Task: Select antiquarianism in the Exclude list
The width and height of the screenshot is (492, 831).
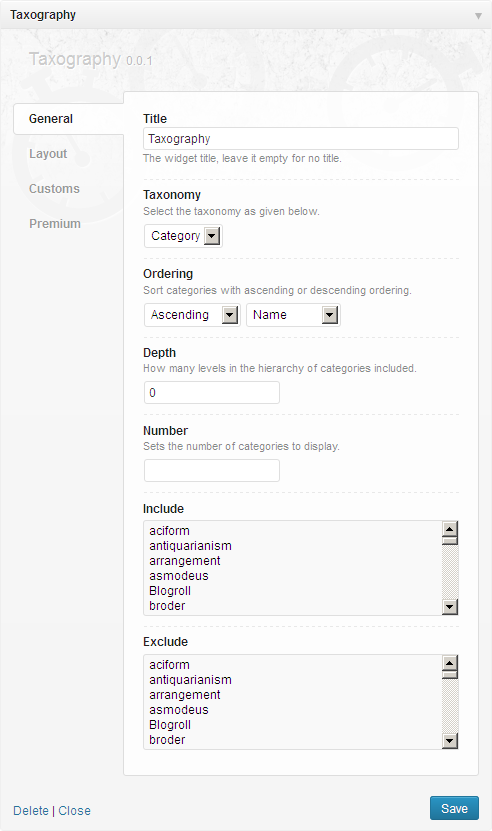Action: pyautogui.click(x=190, y=680)
